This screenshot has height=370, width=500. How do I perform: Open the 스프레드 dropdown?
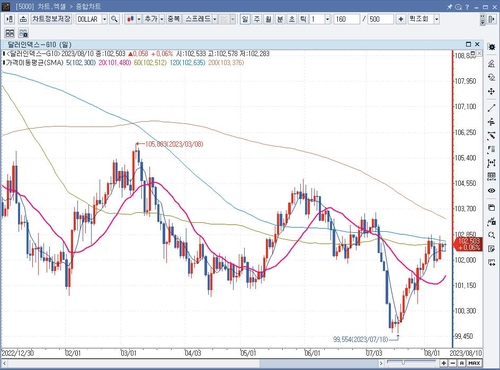pos(215,19)
